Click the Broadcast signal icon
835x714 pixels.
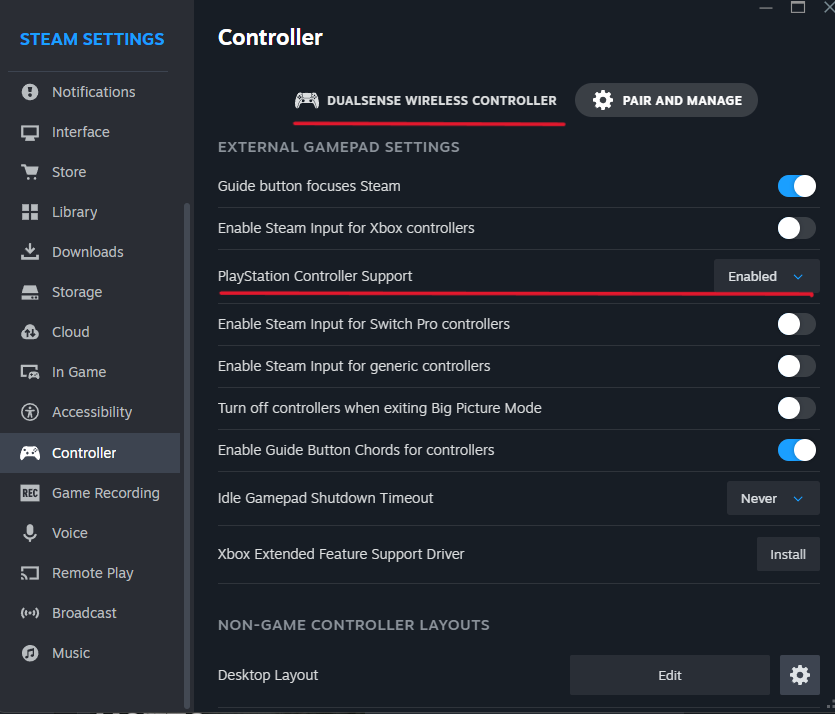click(30, 613)
